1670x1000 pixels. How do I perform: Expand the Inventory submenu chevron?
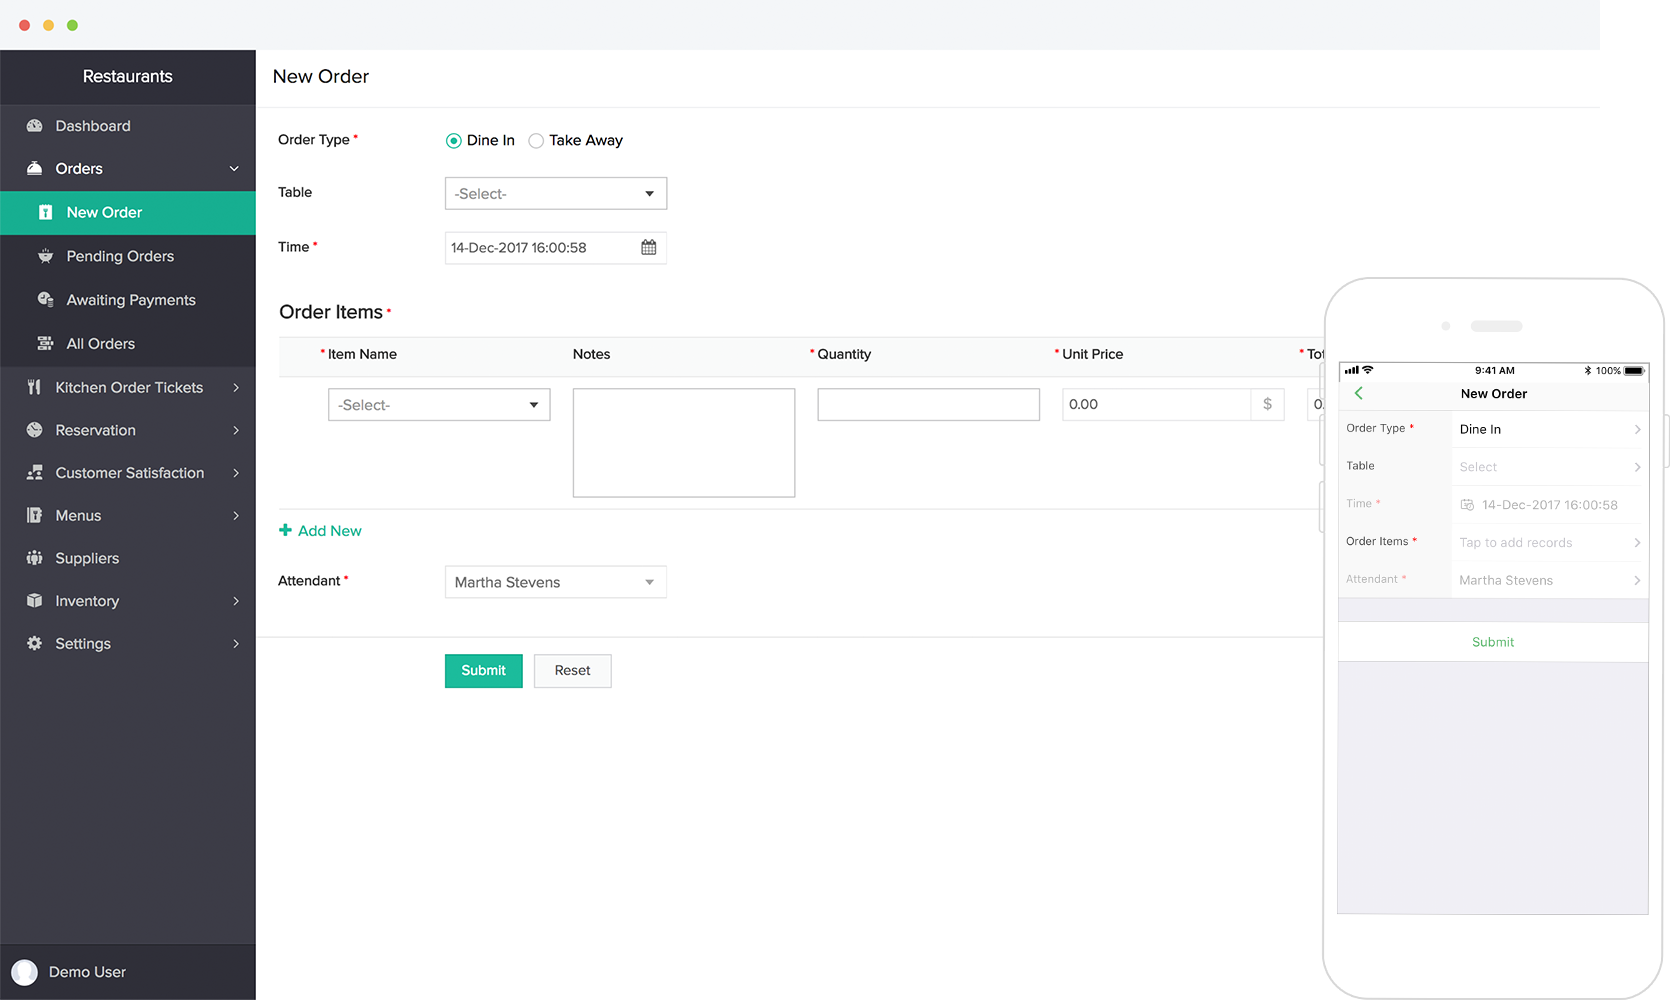point(236,600)
